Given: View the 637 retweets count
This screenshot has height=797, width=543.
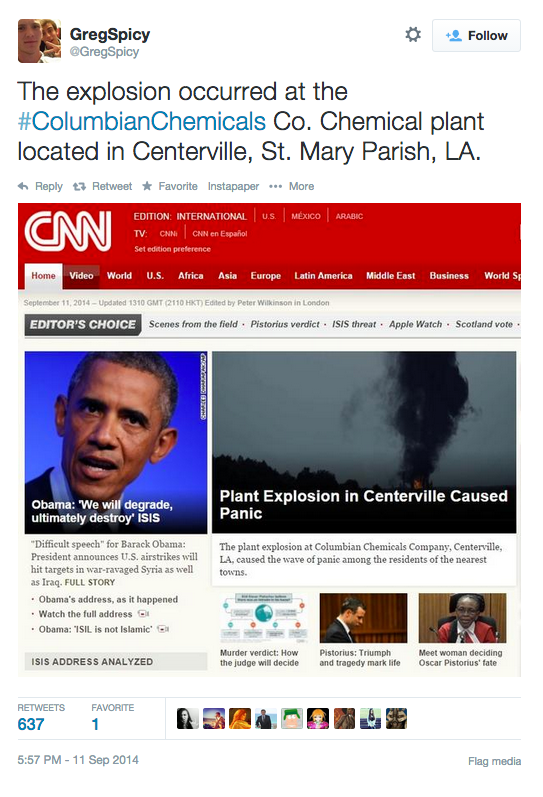Looking at the screenshot, I should [31, 724].
